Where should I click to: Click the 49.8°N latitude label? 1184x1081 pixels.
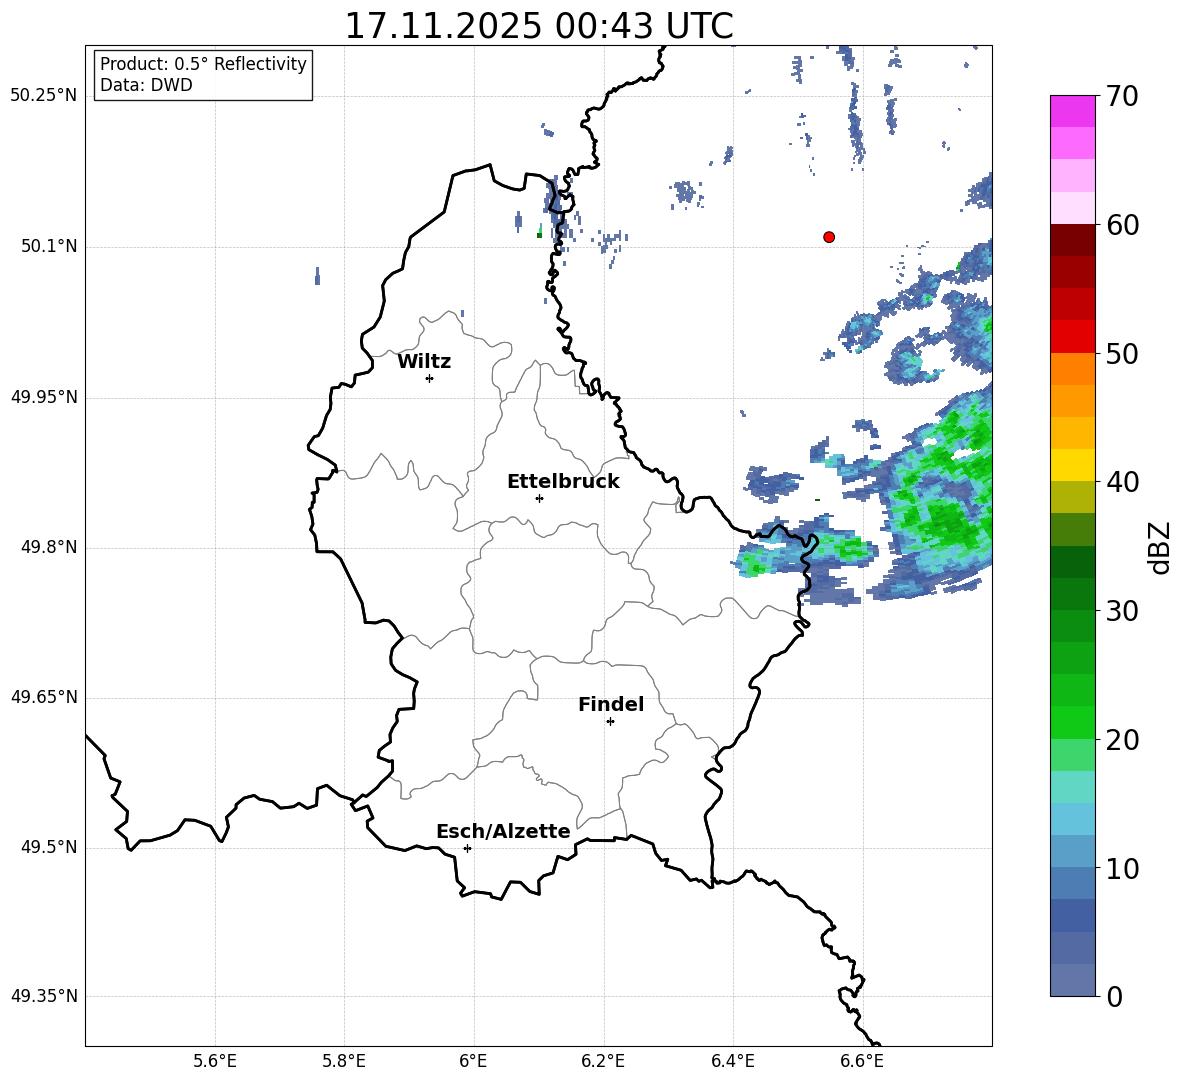click(49, 548)
